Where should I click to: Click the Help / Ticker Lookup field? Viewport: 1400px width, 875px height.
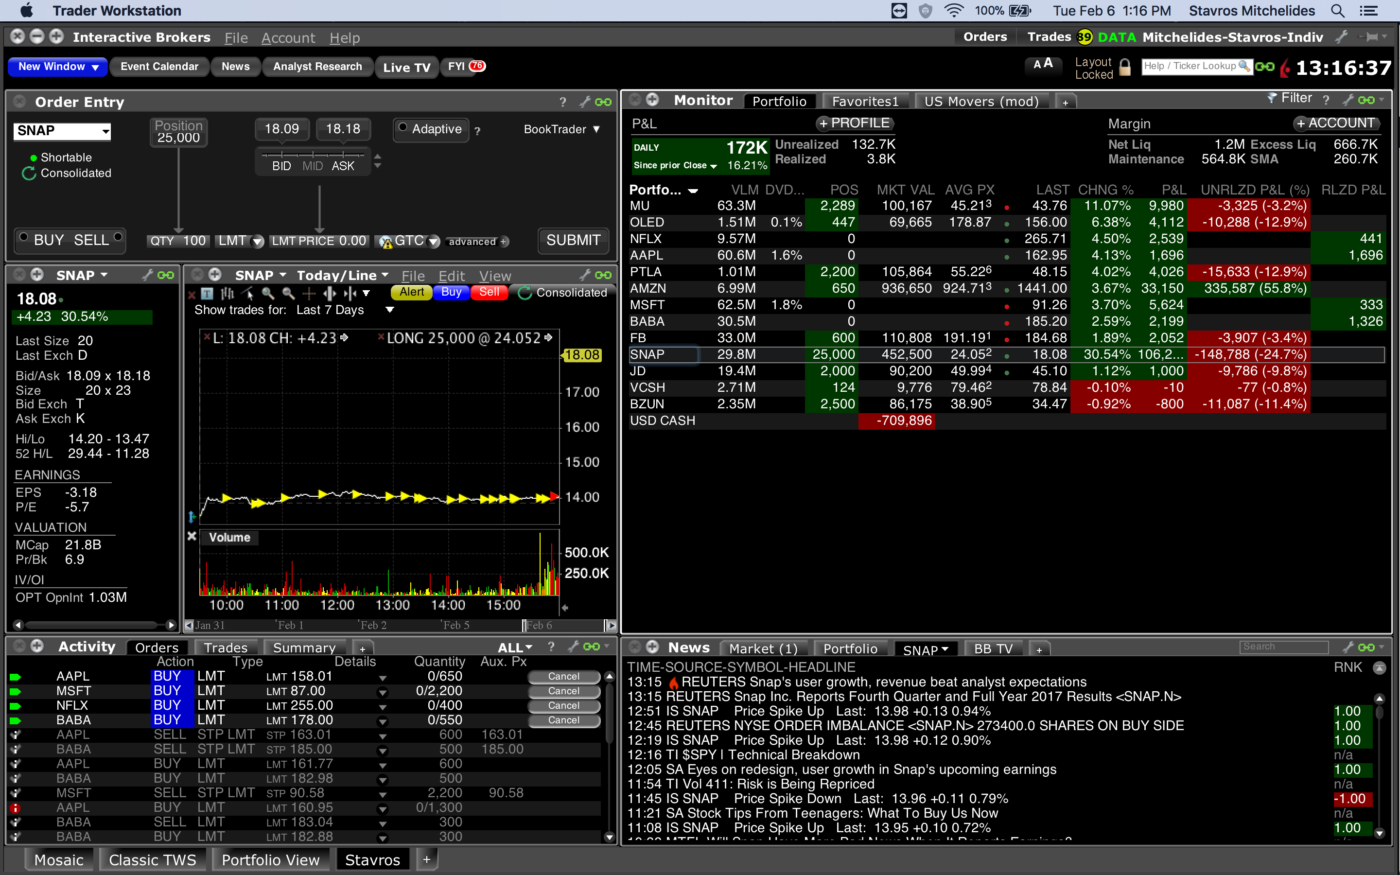pos(1196,66)
